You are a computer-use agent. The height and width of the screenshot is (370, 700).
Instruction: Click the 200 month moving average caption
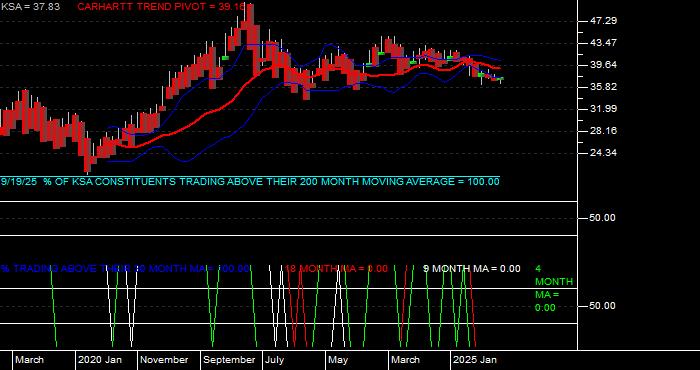tap(250, 182)
